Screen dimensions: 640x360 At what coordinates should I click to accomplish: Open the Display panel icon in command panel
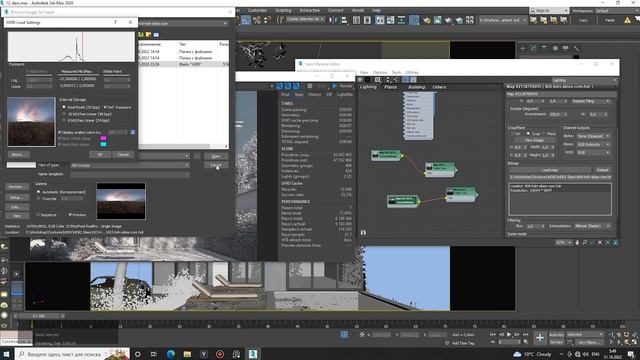click(566, 48)
